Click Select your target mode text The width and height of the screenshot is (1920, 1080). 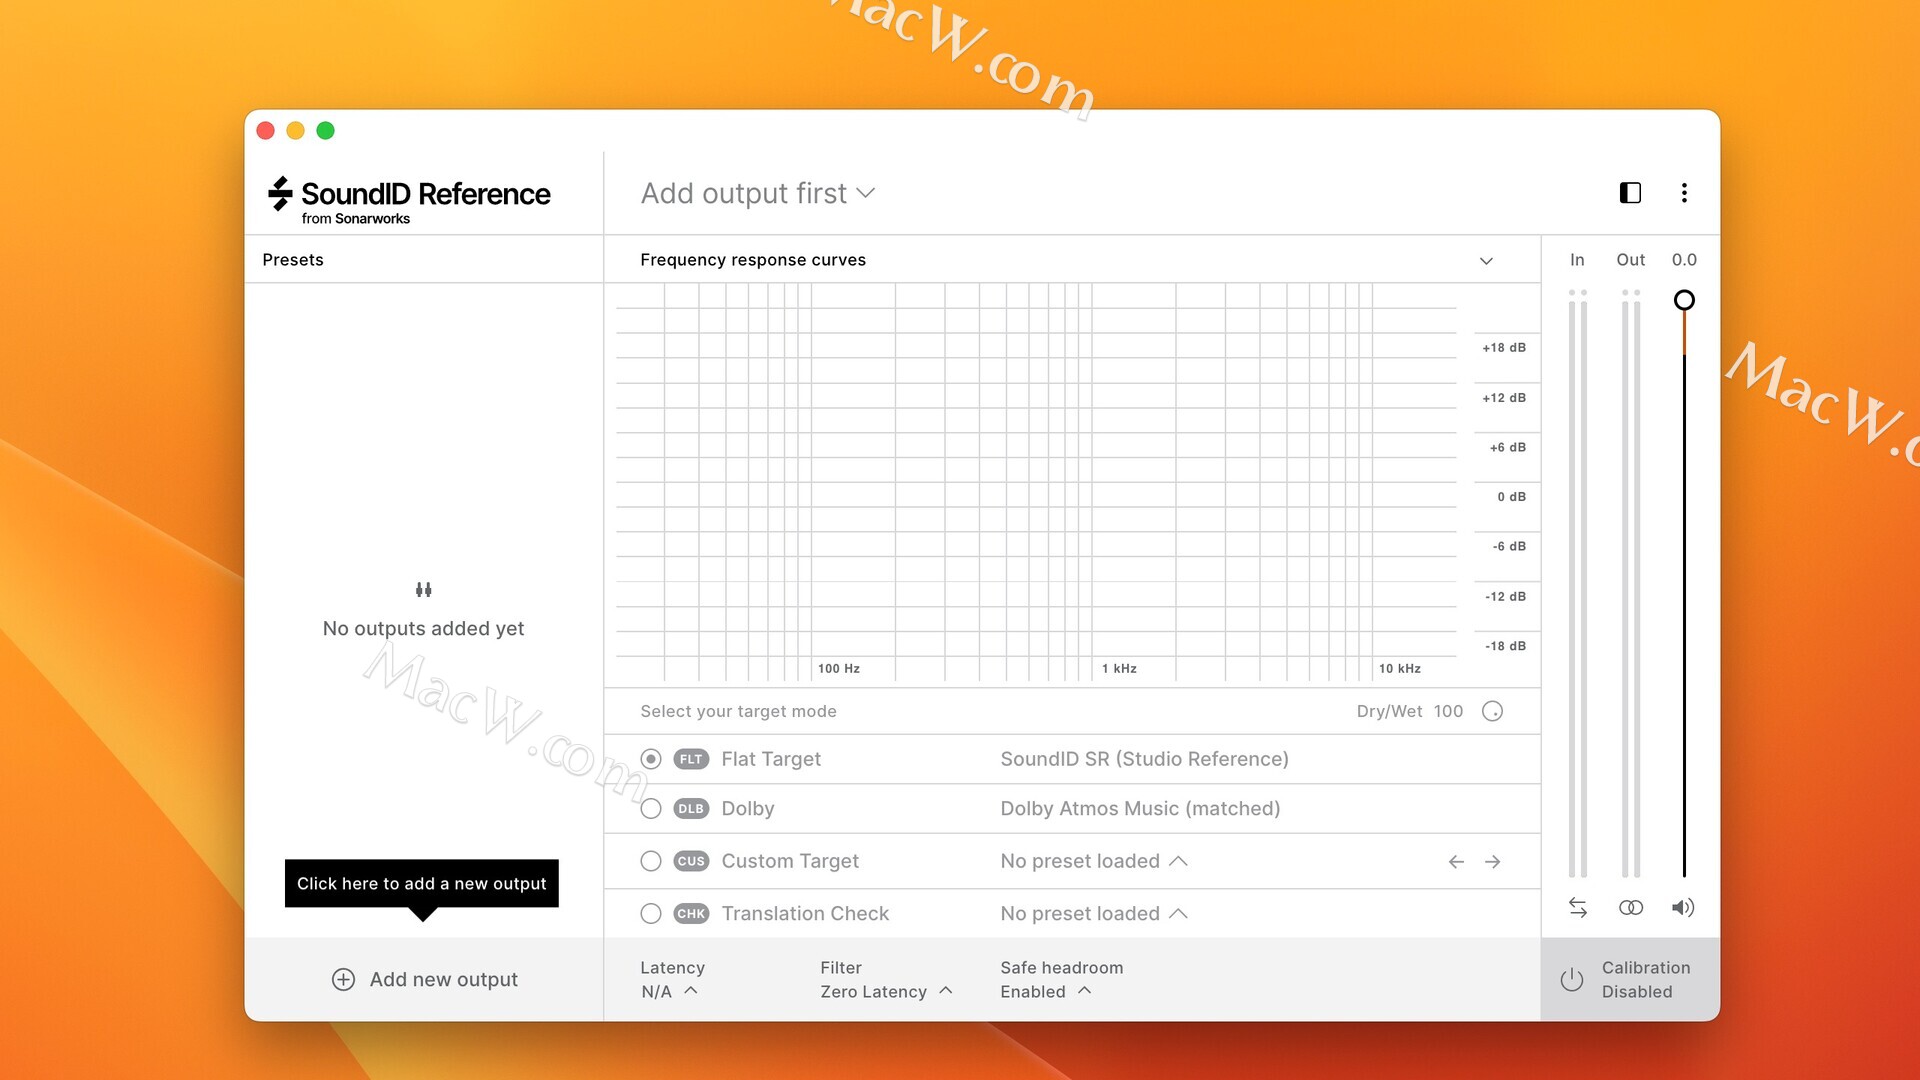[738, 711]
